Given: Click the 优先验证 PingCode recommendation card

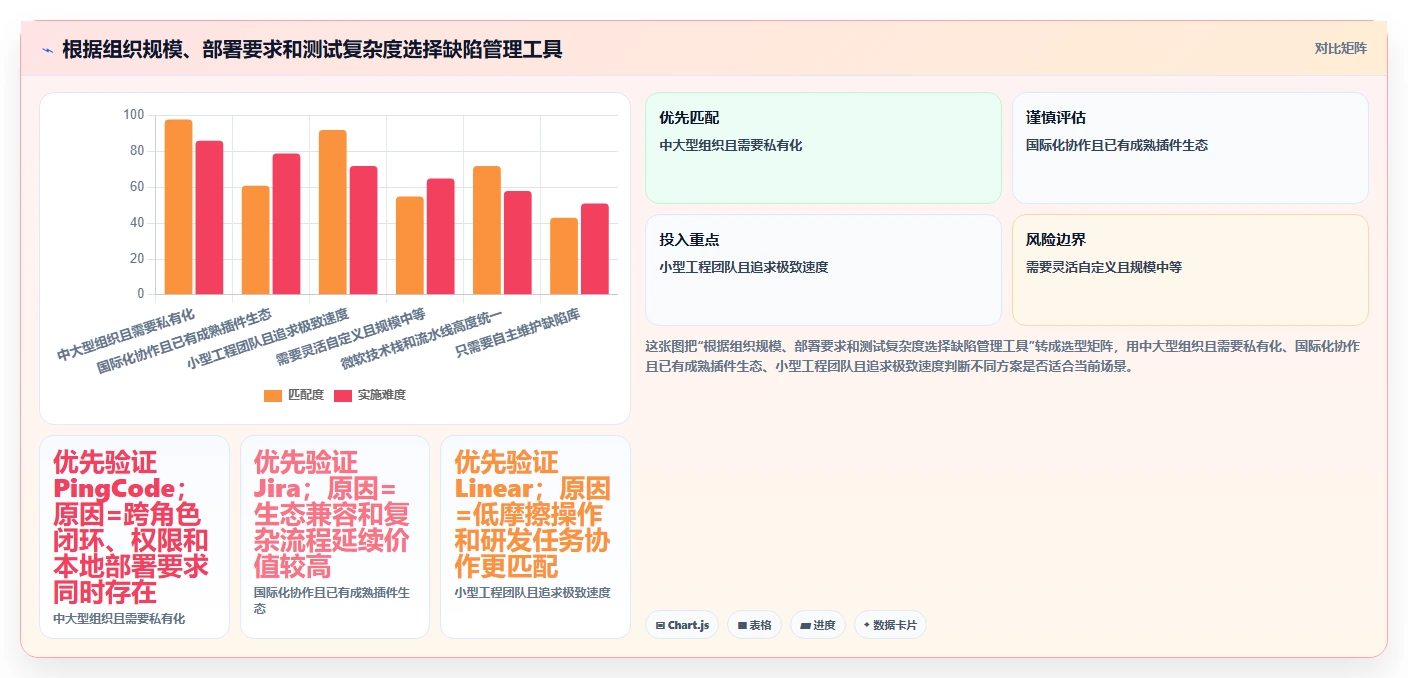Looking at the screenshot, I should pos(134,537).
